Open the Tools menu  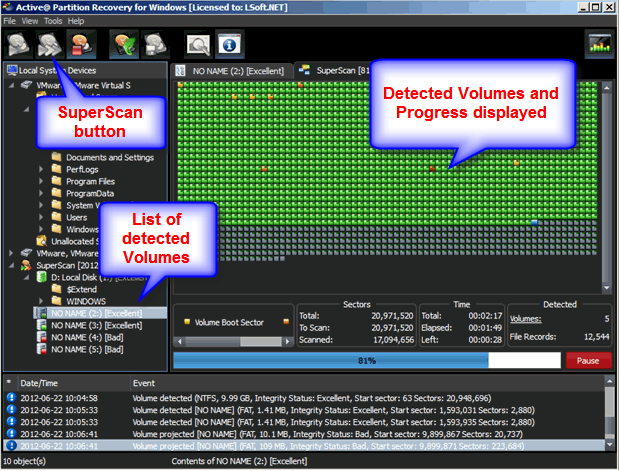pos(53,20)
